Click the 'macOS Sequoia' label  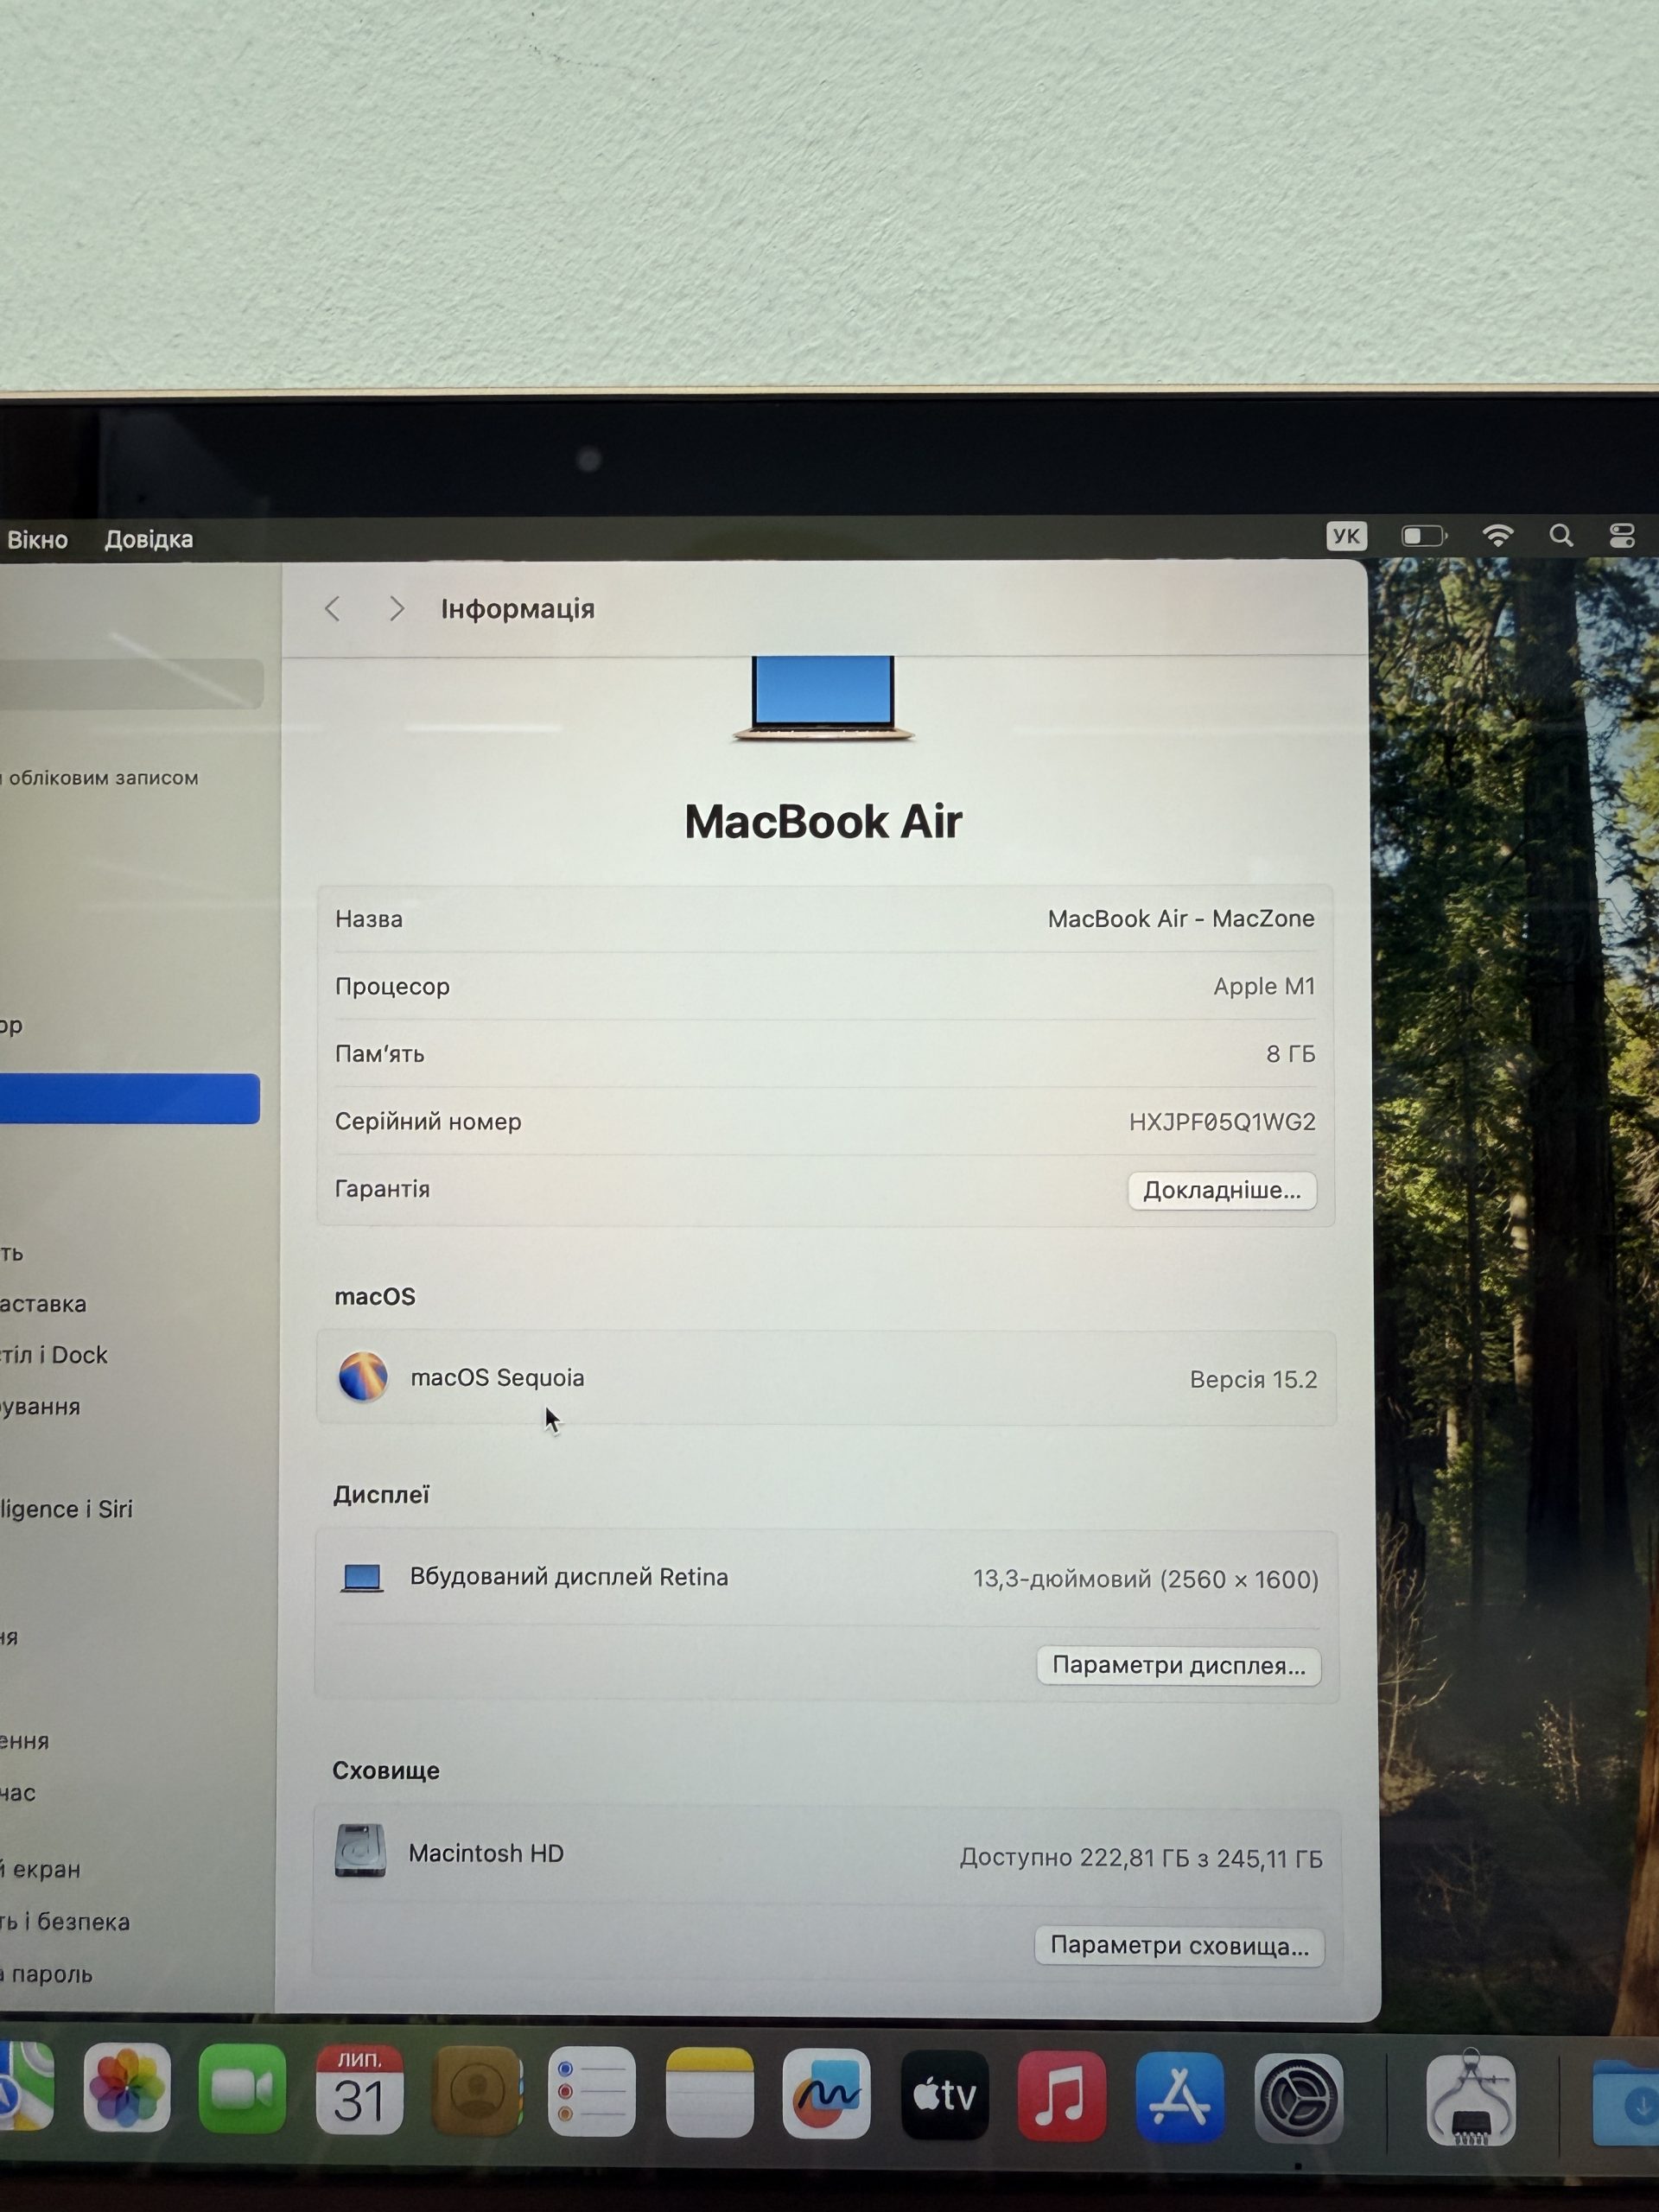[497, 1378]
